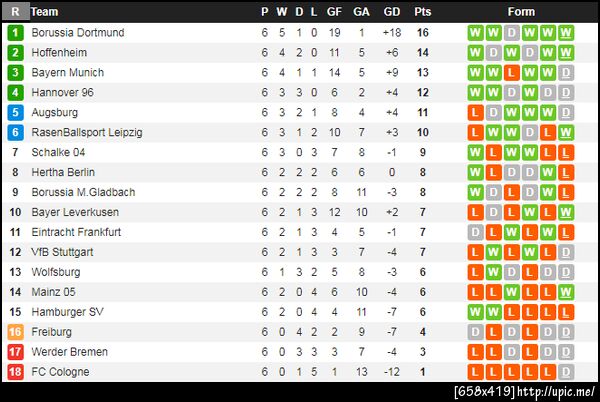Click Borussia Dortmund's only D form badge
Viewport: 600px width, 402px height.
click(x=511, y=33)
